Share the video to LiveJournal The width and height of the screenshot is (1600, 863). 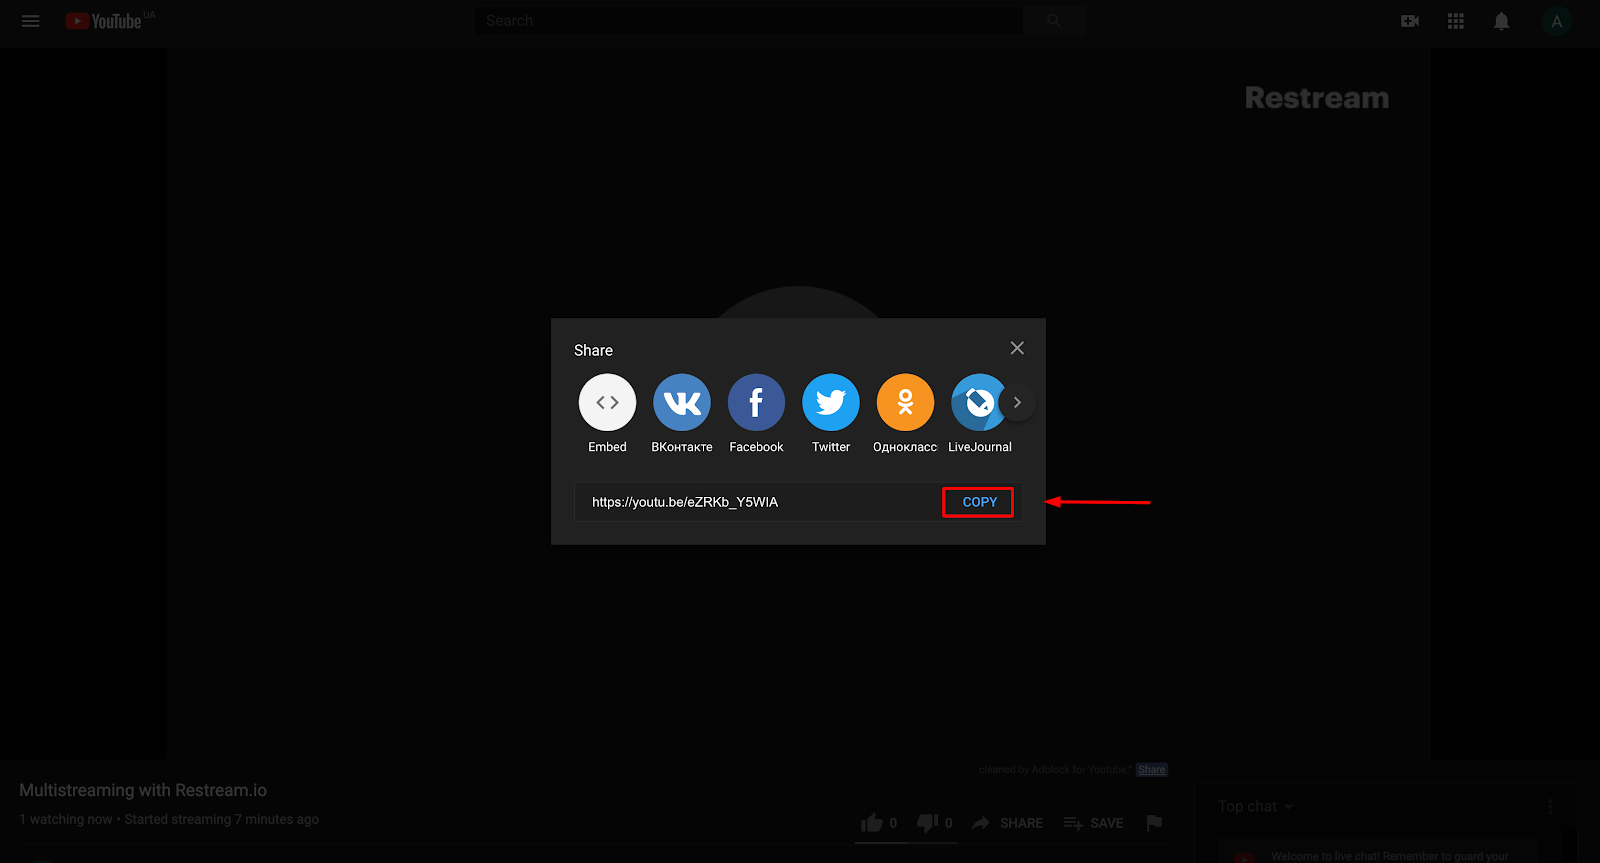click(978, 402)
